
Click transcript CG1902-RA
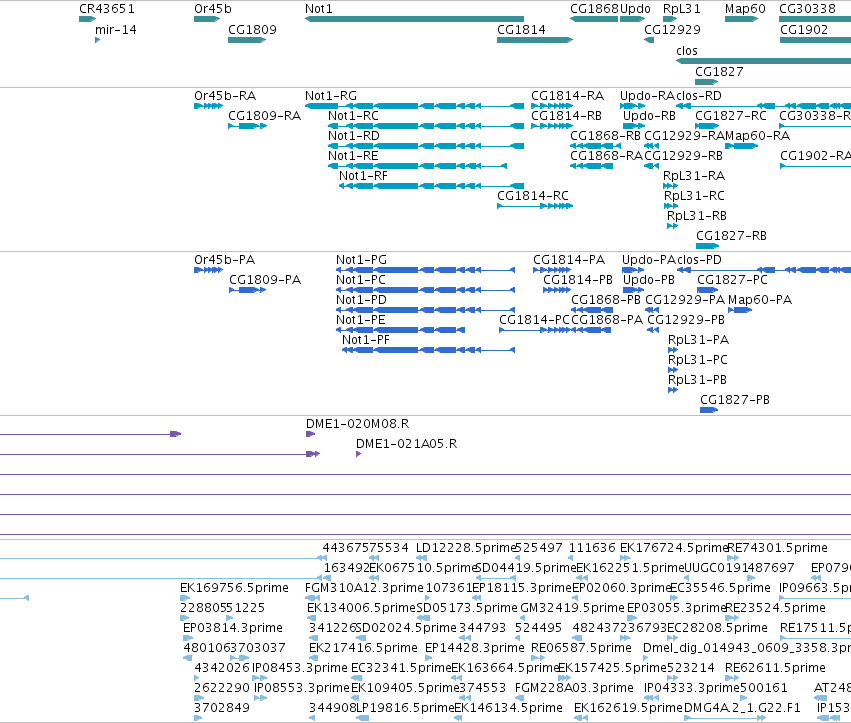click(815, 166)
